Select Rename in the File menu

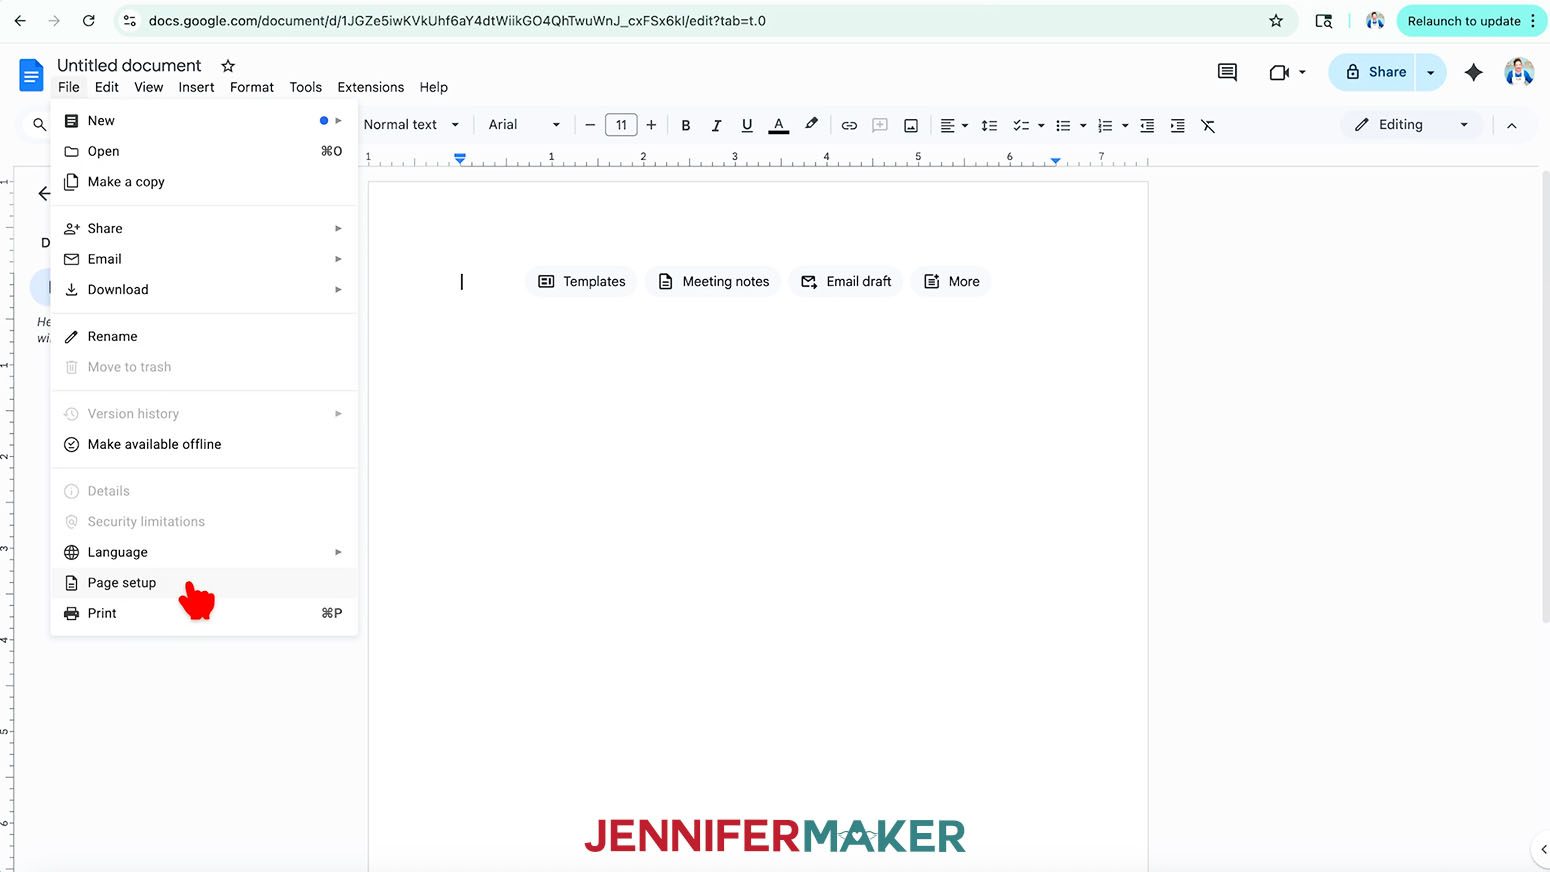pyautogui.click(x=204, y=337)
